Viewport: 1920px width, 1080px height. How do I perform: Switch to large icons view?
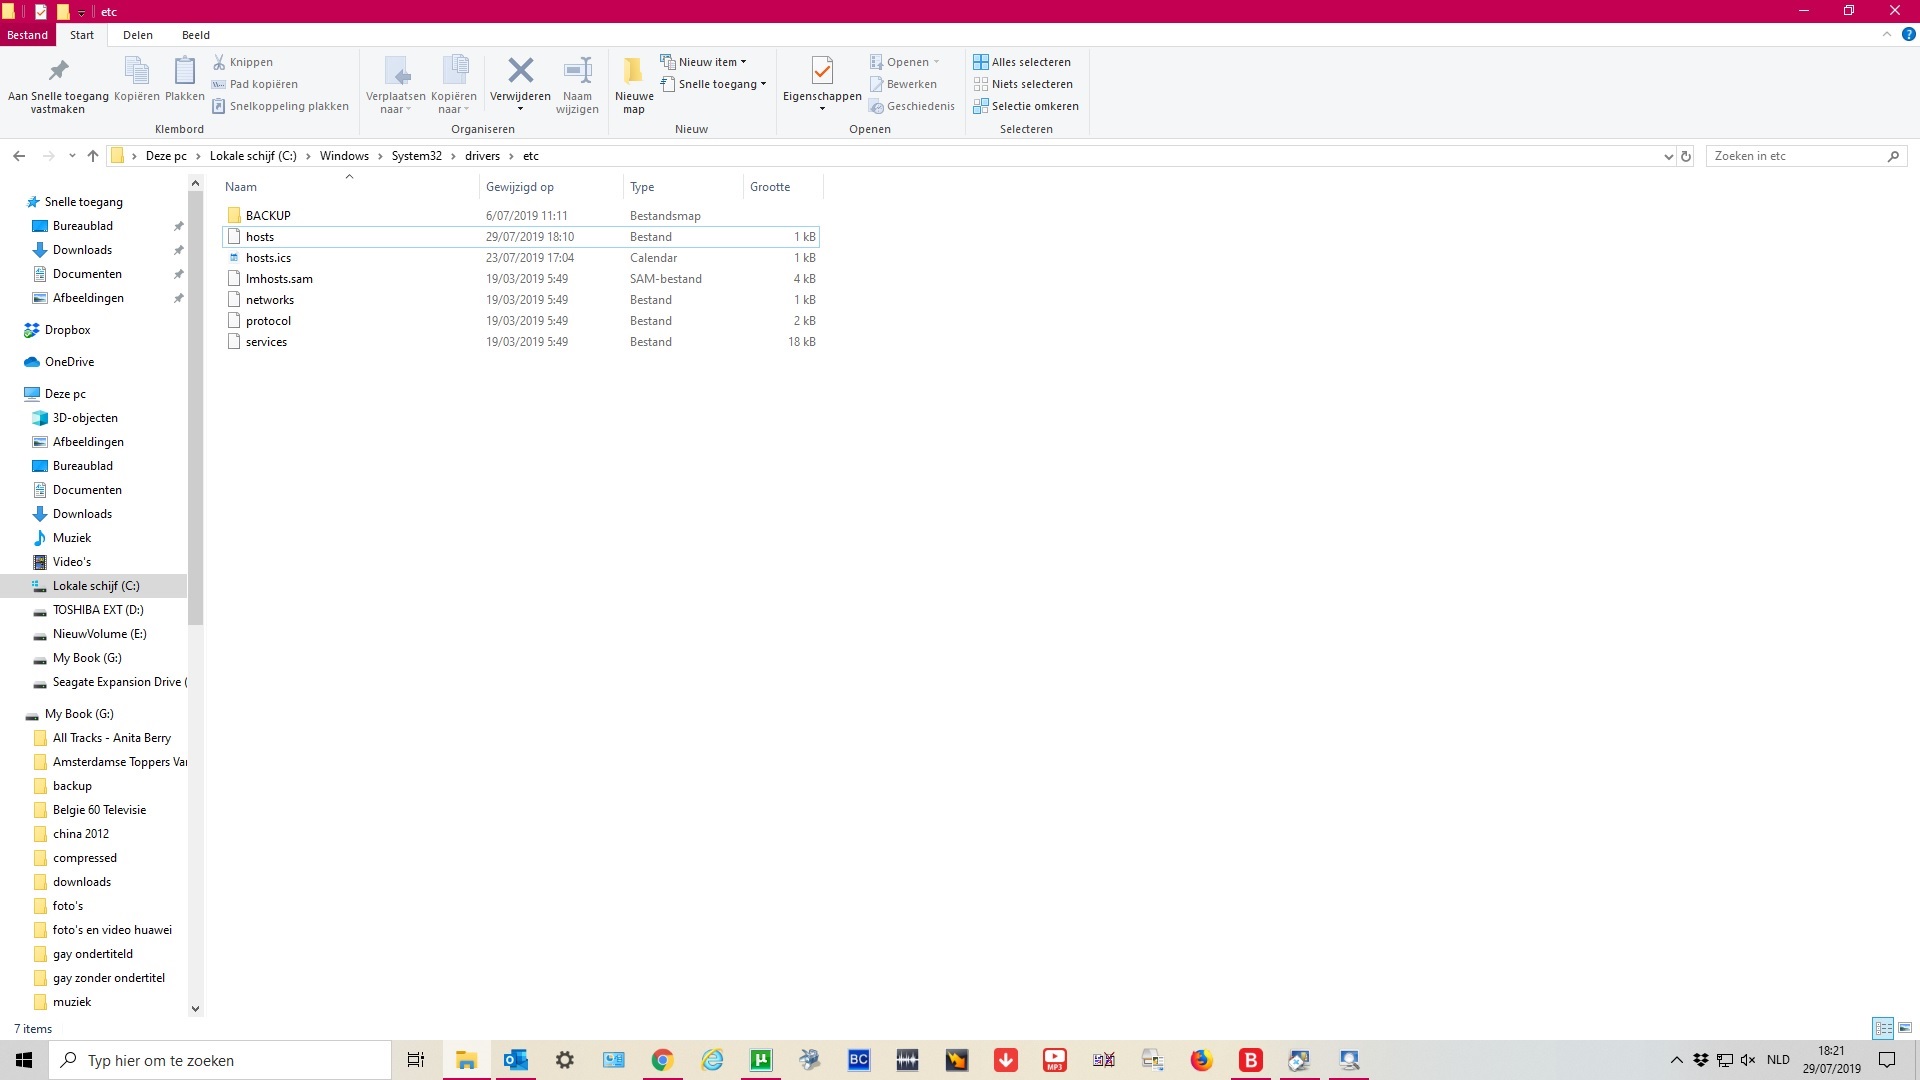1905,1028
